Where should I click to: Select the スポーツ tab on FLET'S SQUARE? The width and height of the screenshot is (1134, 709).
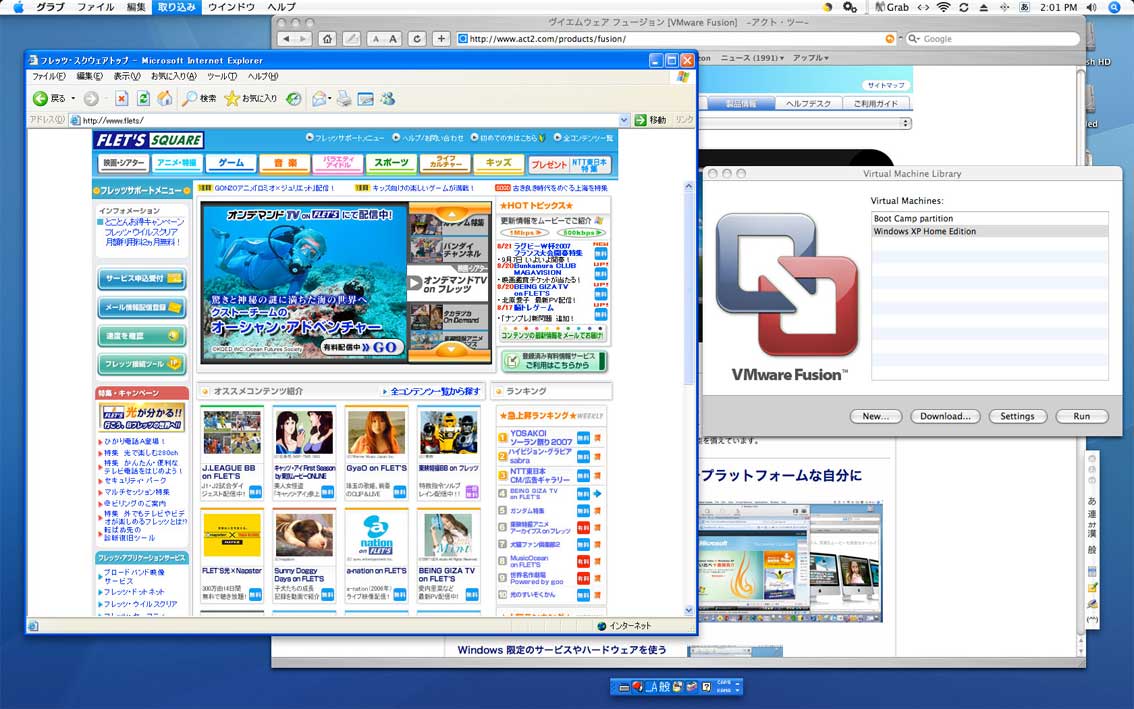391,163
